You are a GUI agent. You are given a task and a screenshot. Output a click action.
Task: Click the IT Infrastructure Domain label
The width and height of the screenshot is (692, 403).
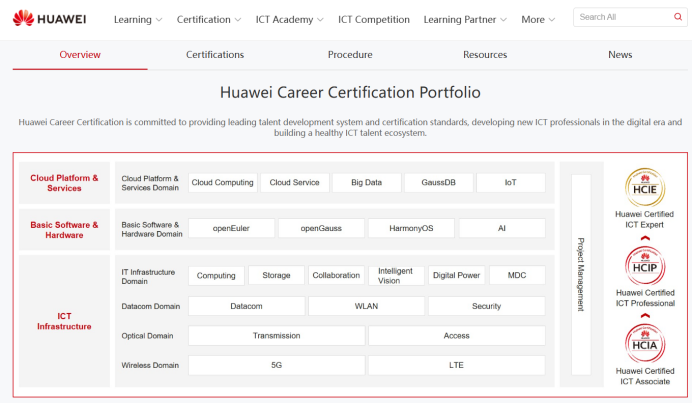(x=148, y=276)
